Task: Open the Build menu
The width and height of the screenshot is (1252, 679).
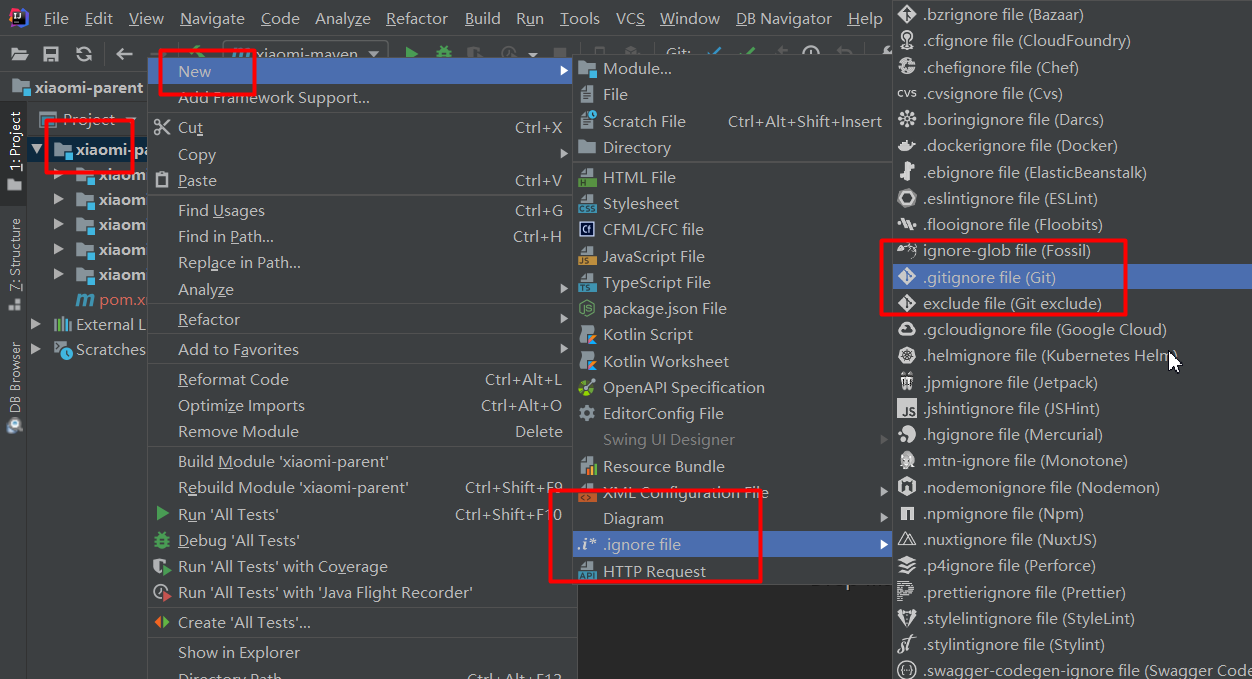Action: point(483,18)
